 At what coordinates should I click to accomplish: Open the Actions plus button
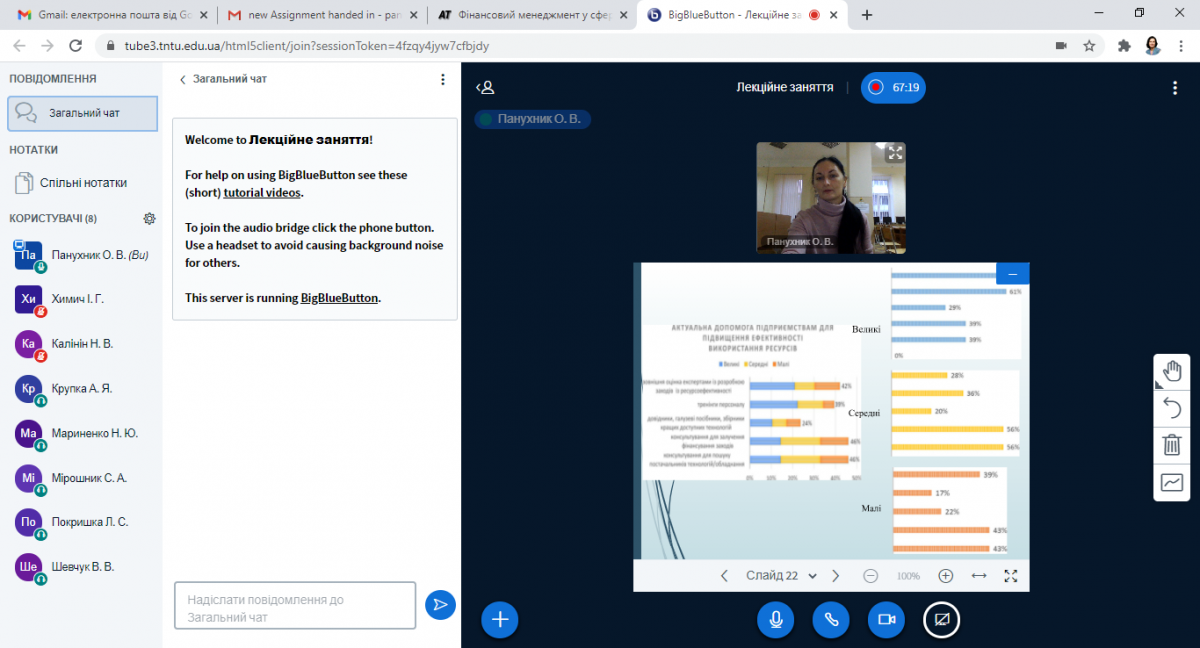(x=499, y=620)
